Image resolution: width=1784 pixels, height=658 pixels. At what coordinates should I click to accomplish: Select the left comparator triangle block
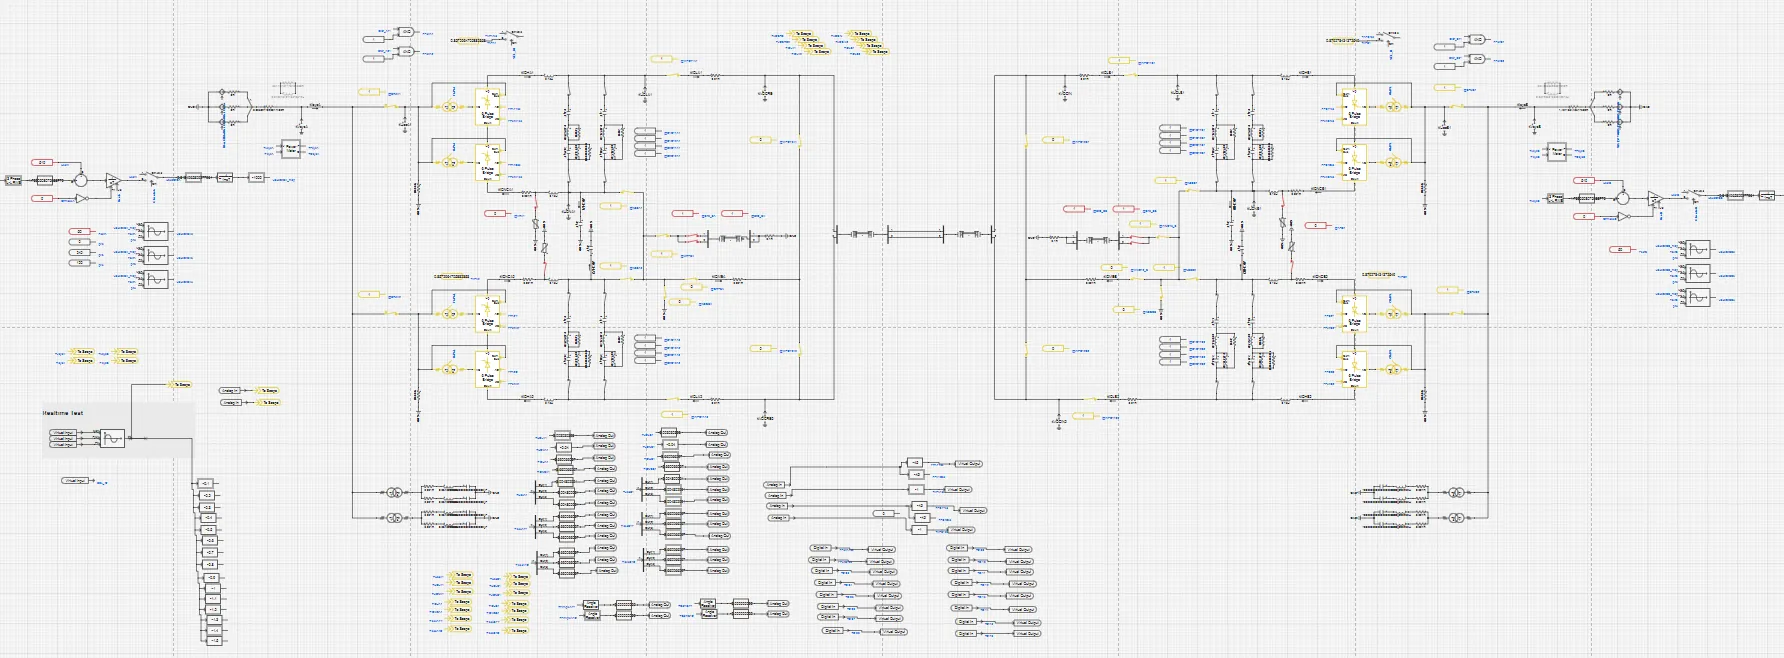[x=113, y=181]
